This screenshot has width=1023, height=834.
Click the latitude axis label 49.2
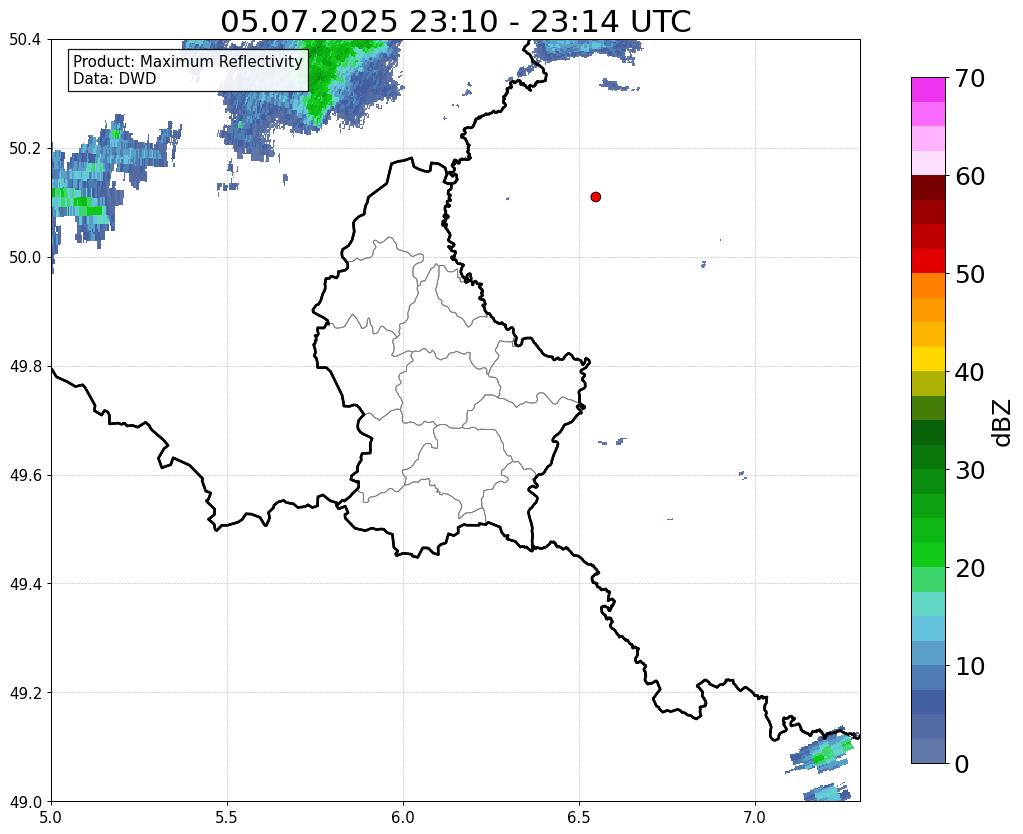pyautogui.click(x=25, y=693)
